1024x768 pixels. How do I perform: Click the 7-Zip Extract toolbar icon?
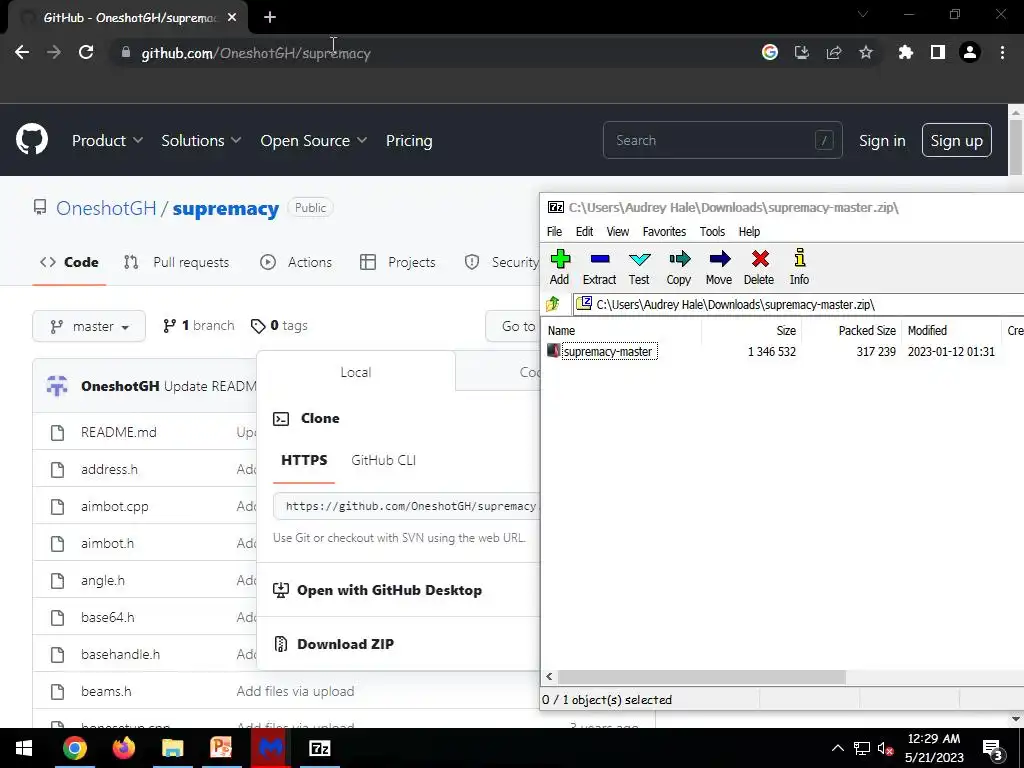(x=599, y=267)
